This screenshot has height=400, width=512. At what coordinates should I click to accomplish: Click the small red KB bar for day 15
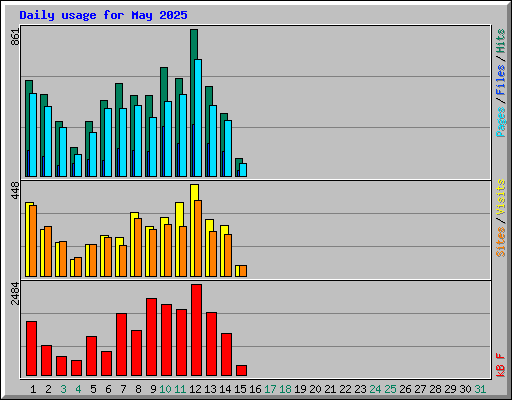coord(242,370)
